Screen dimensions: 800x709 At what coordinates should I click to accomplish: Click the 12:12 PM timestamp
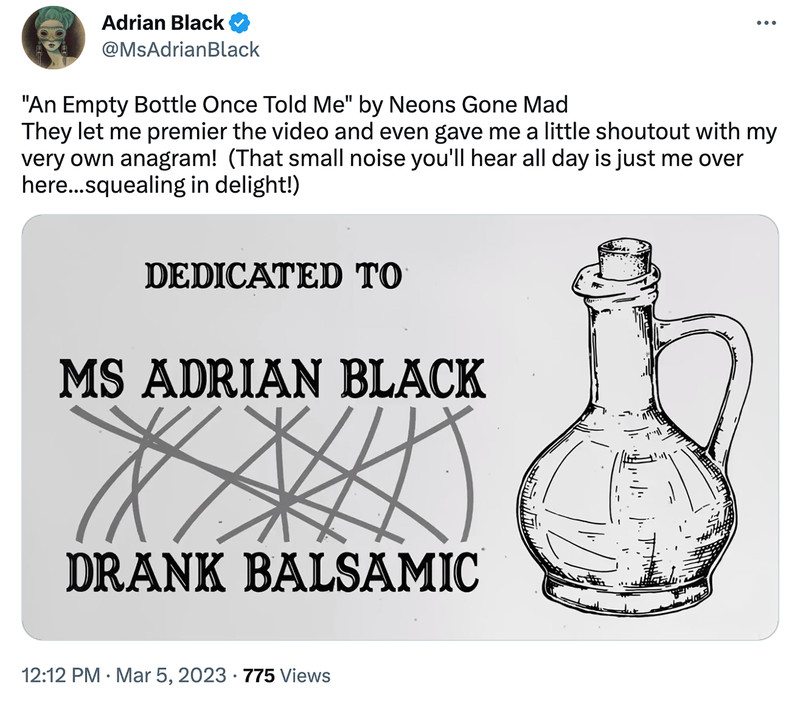62,676
